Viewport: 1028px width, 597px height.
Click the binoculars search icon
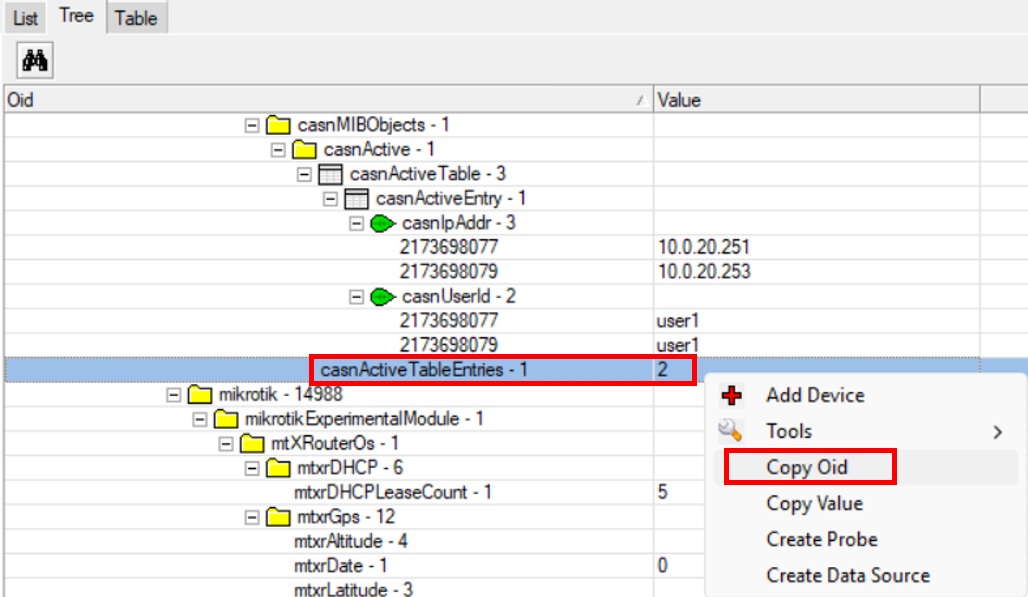click(35, 61)
